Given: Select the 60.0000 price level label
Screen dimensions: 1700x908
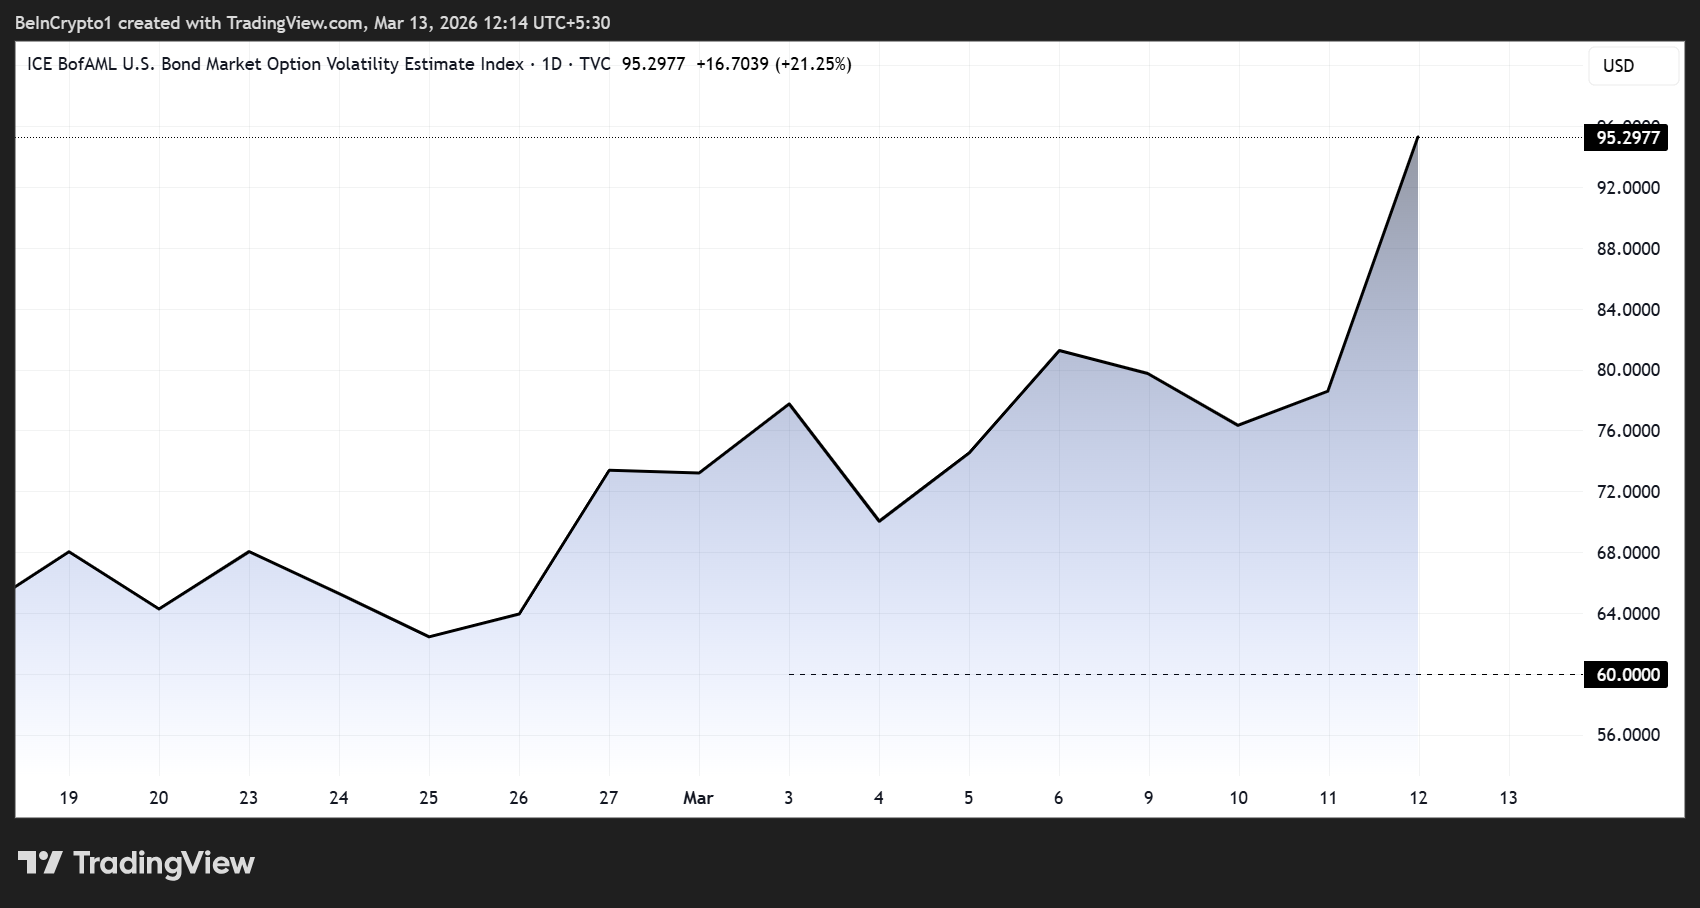Looking at the screenshot, I should pyautogui.click(x=1627, y=675).
